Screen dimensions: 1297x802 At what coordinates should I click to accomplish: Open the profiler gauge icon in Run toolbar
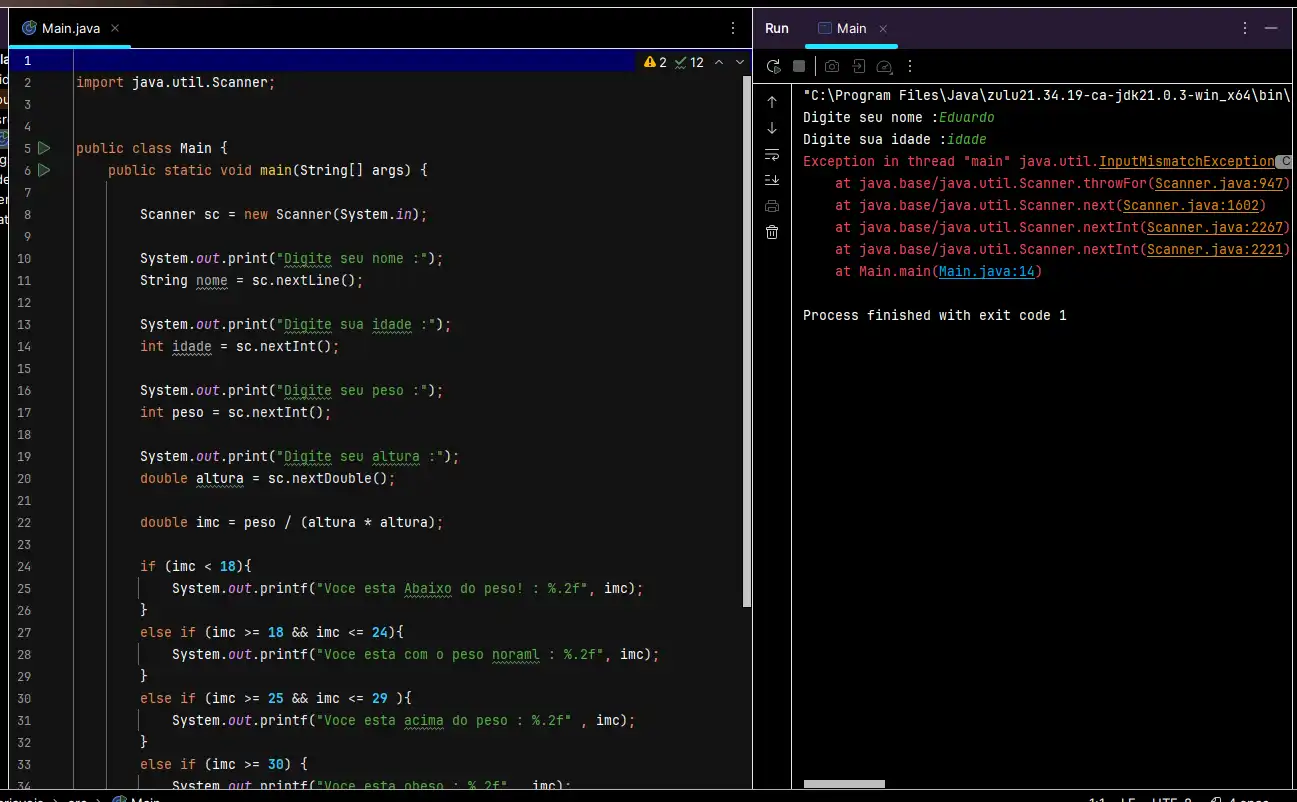(884, 66)
